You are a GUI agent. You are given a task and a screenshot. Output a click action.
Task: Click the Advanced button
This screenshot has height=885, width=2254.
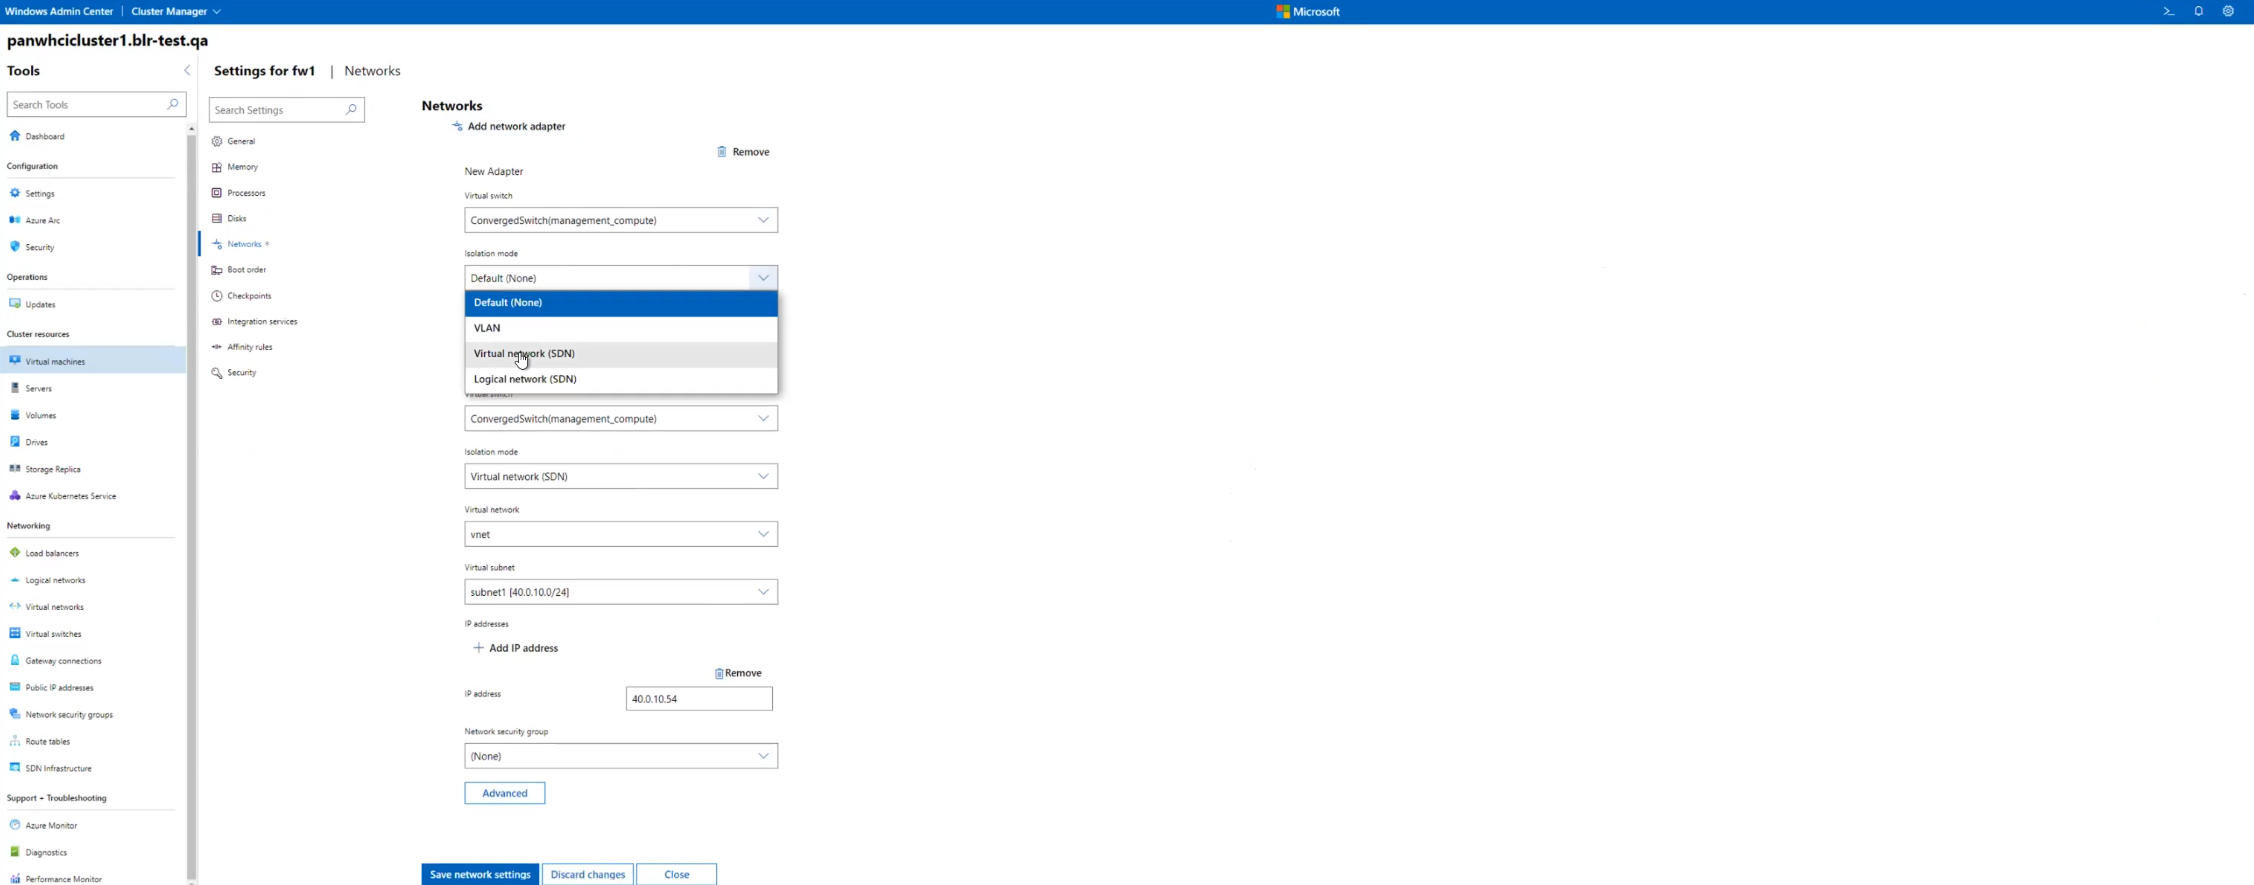(505, 794)
